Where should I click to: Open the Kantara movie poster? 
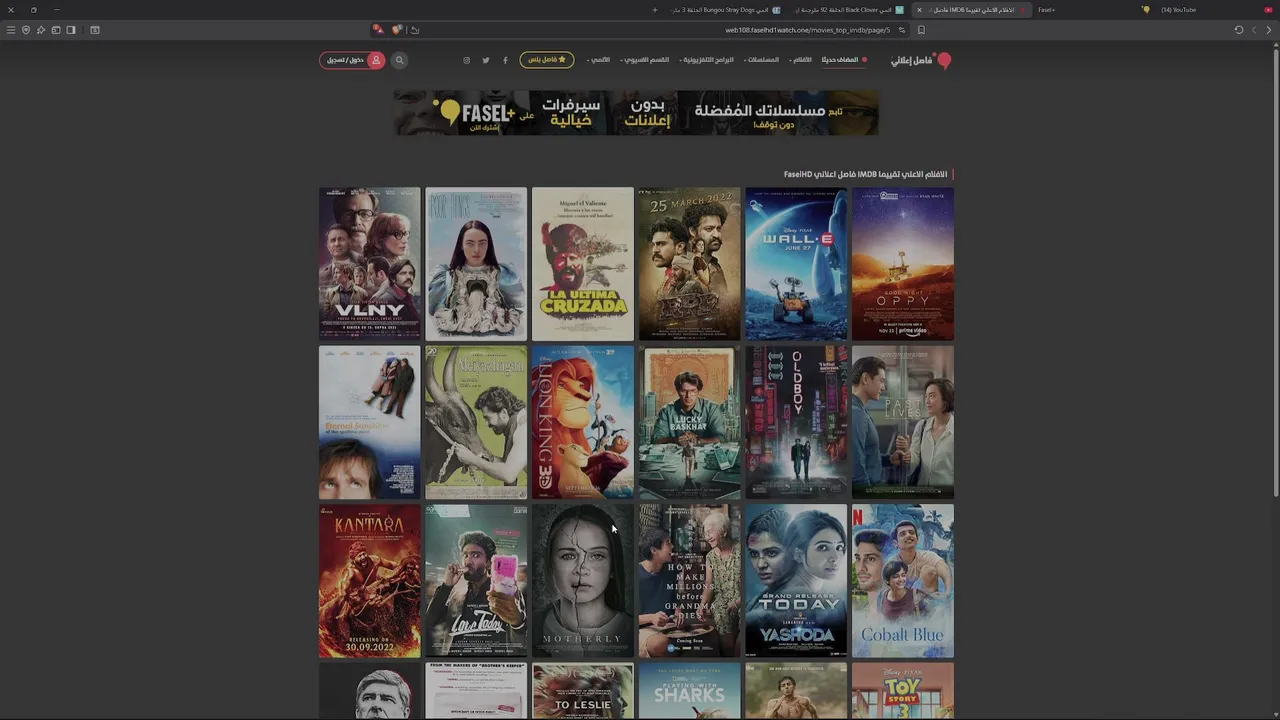[x=370, y=581]
